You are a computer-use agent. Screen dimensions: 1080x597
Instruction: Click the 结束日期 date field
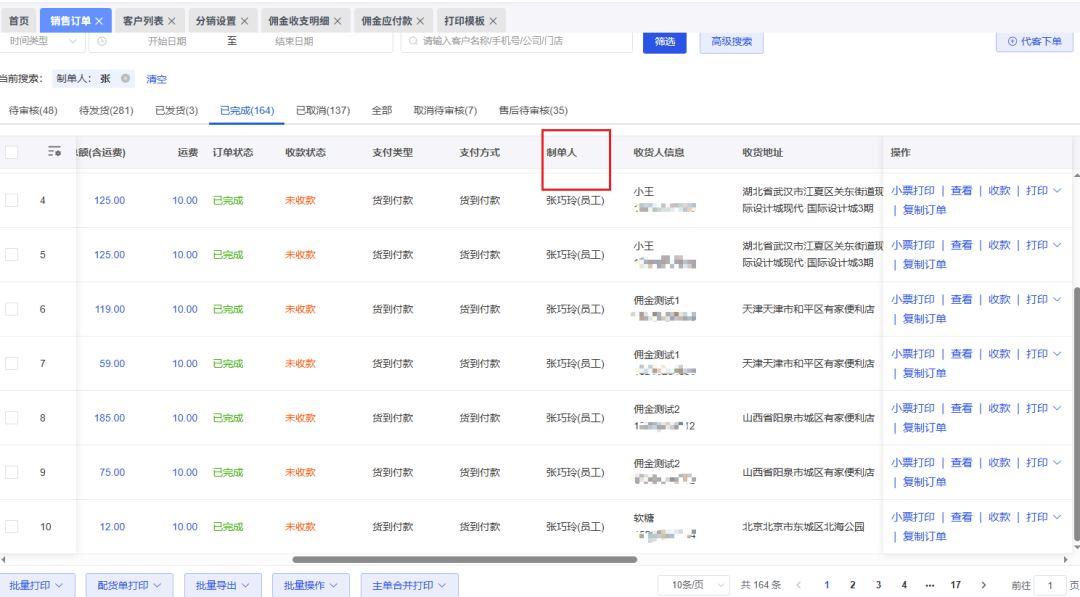294,41
